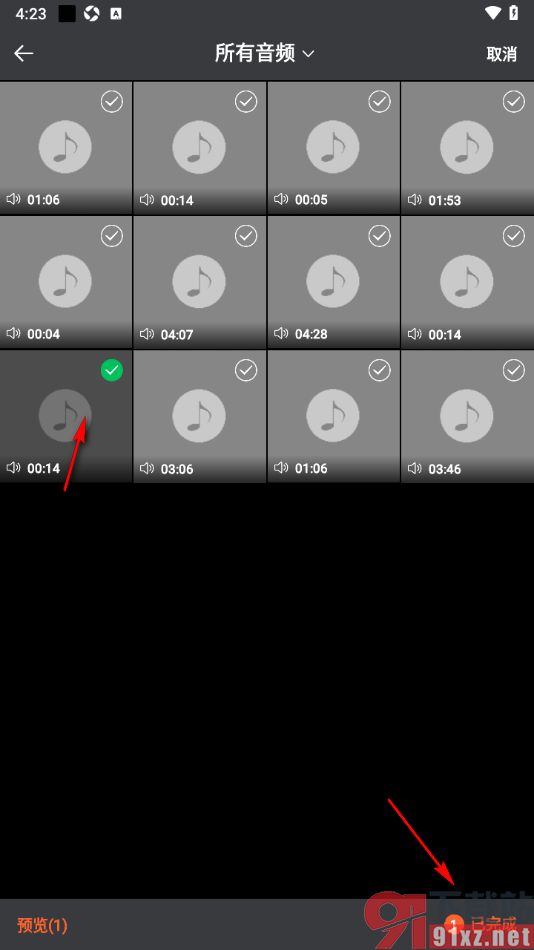The height and width of the screenshot is (950, 534).
Task: Tap speaker icon beside 01:06 in first row
Action: [13, 199]
